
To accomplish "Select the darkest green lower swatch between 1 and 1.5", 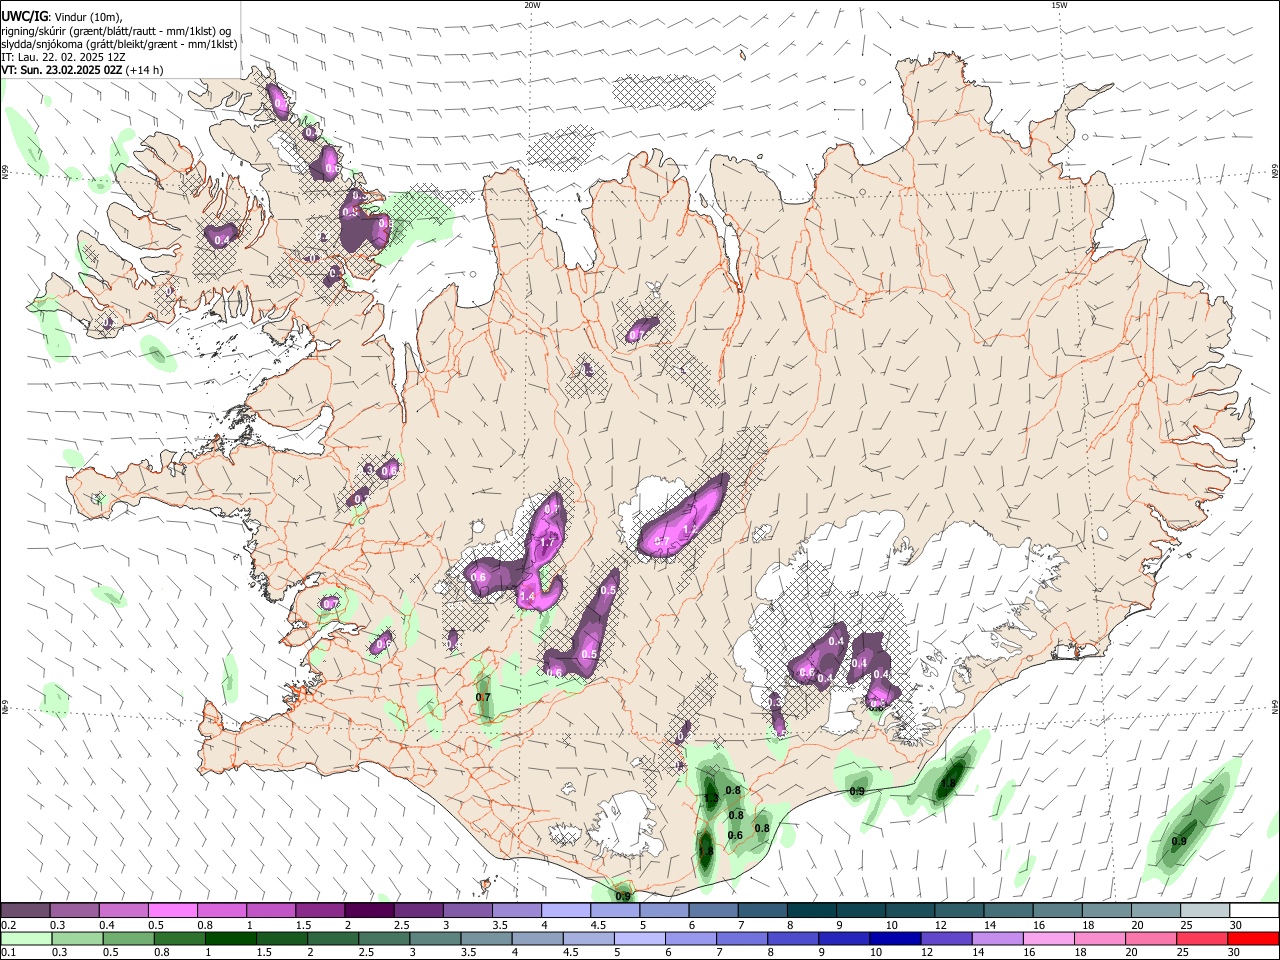I will 231,938.
